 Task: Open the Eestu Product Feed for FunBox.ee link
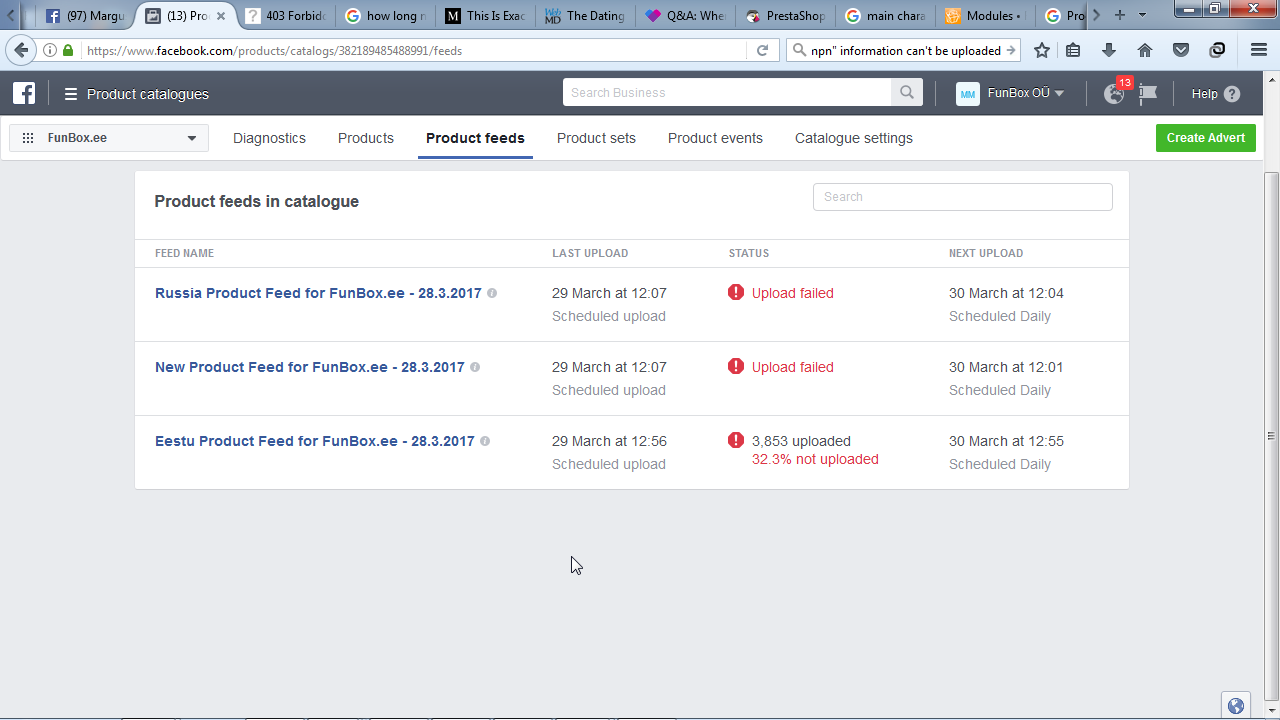(315, 441)
